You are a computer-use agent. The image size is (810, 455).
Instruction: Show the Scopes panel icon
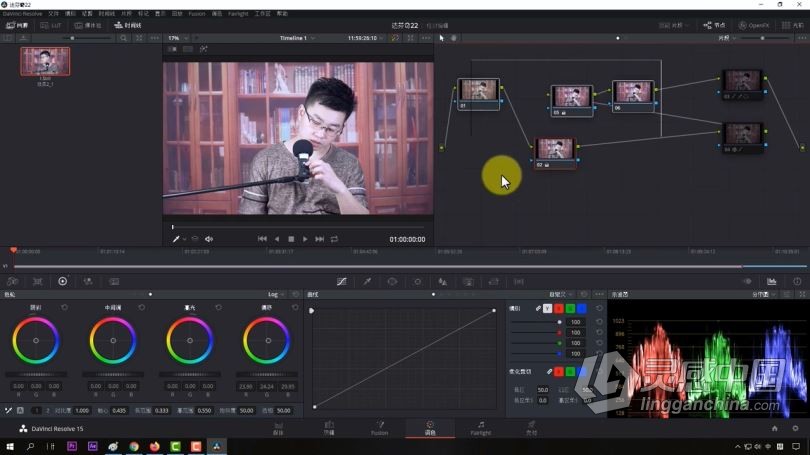[x=772, y=281]
